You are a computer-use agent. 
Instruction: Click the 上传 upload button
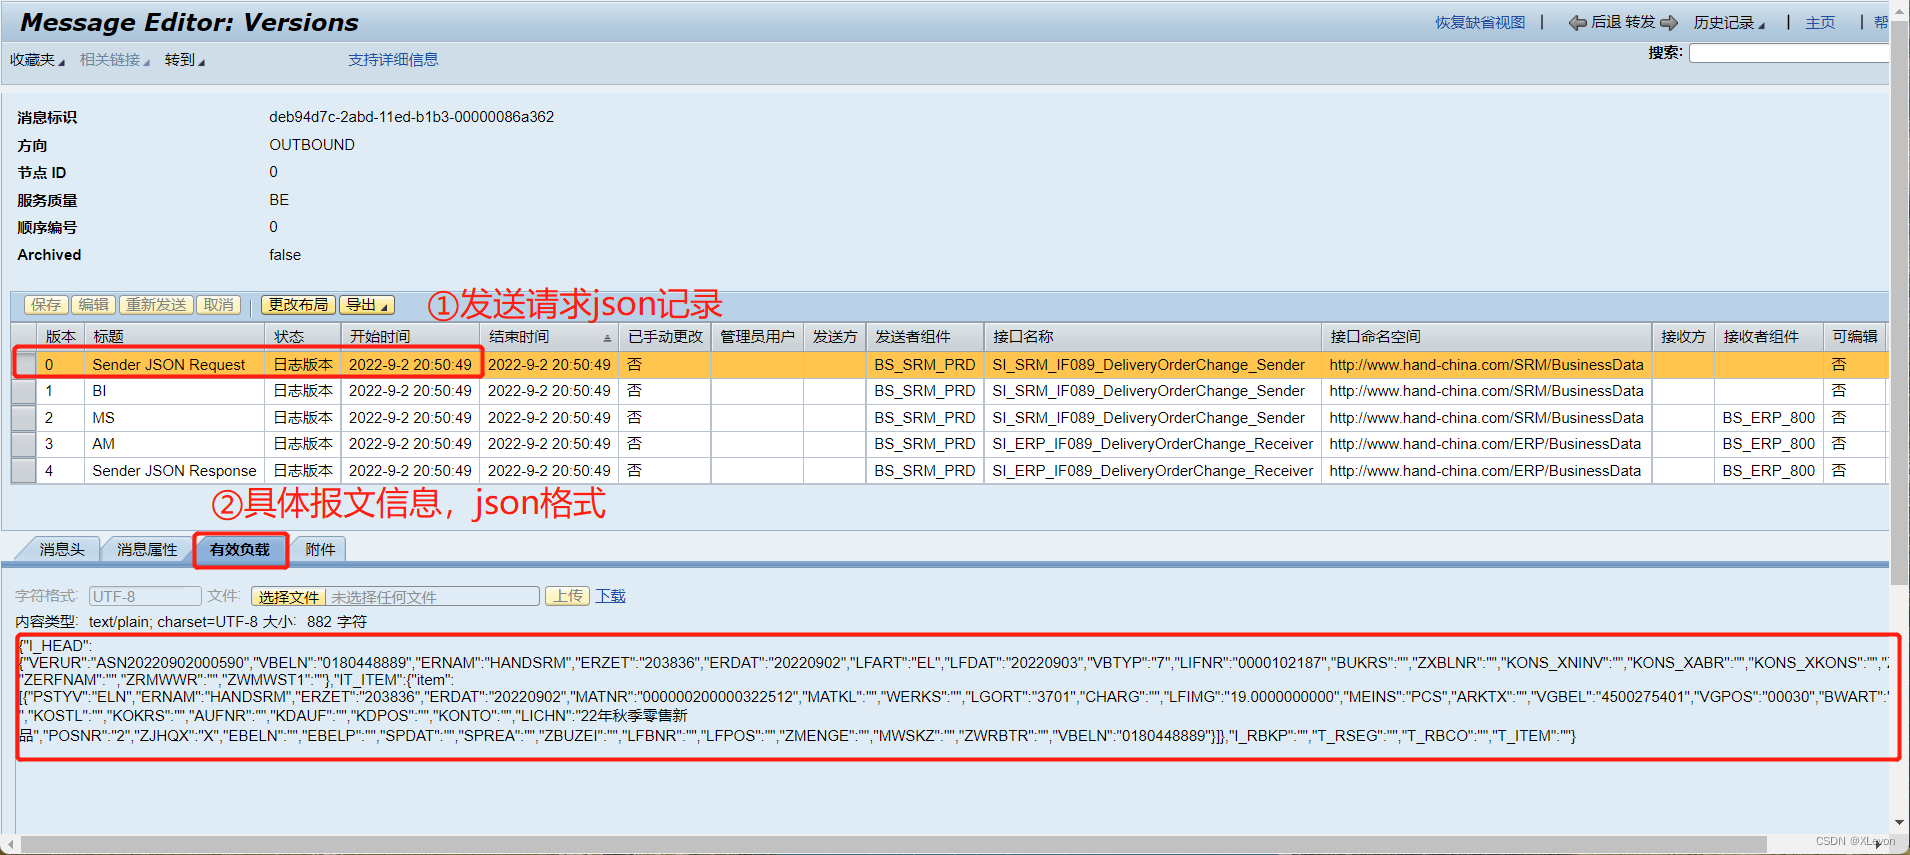point(568,596)
